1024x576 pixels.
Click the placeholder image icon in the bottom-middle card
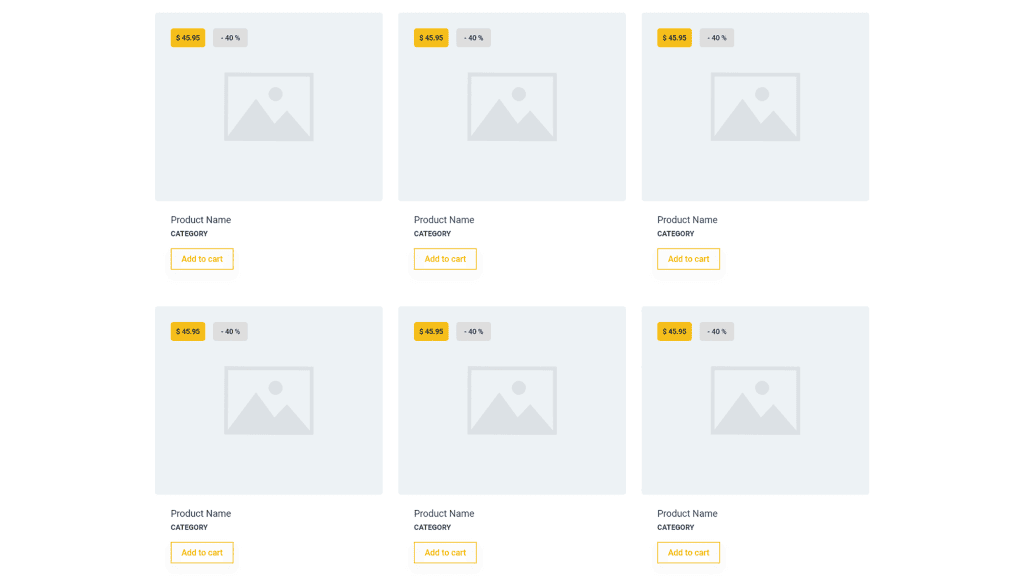[x=512, y=400]
